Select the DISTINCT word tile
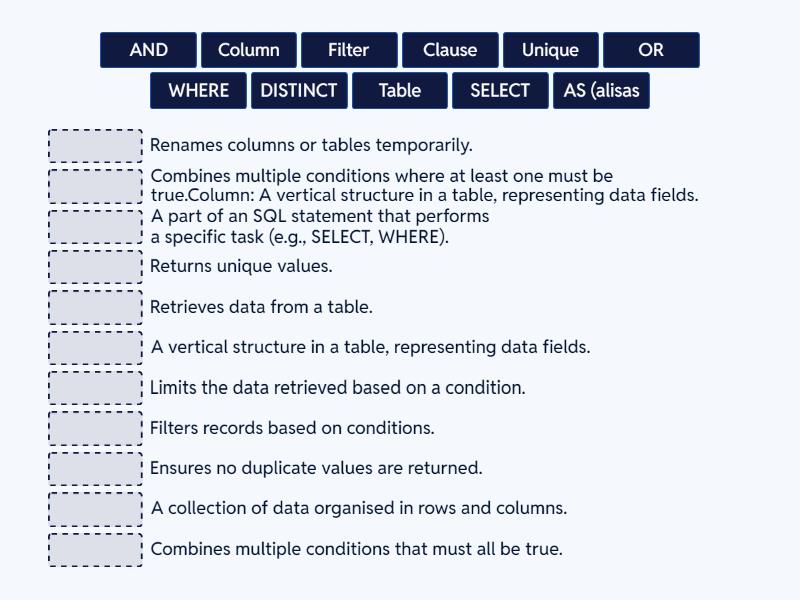The image size is (800, 600). (x=299, y=90)
